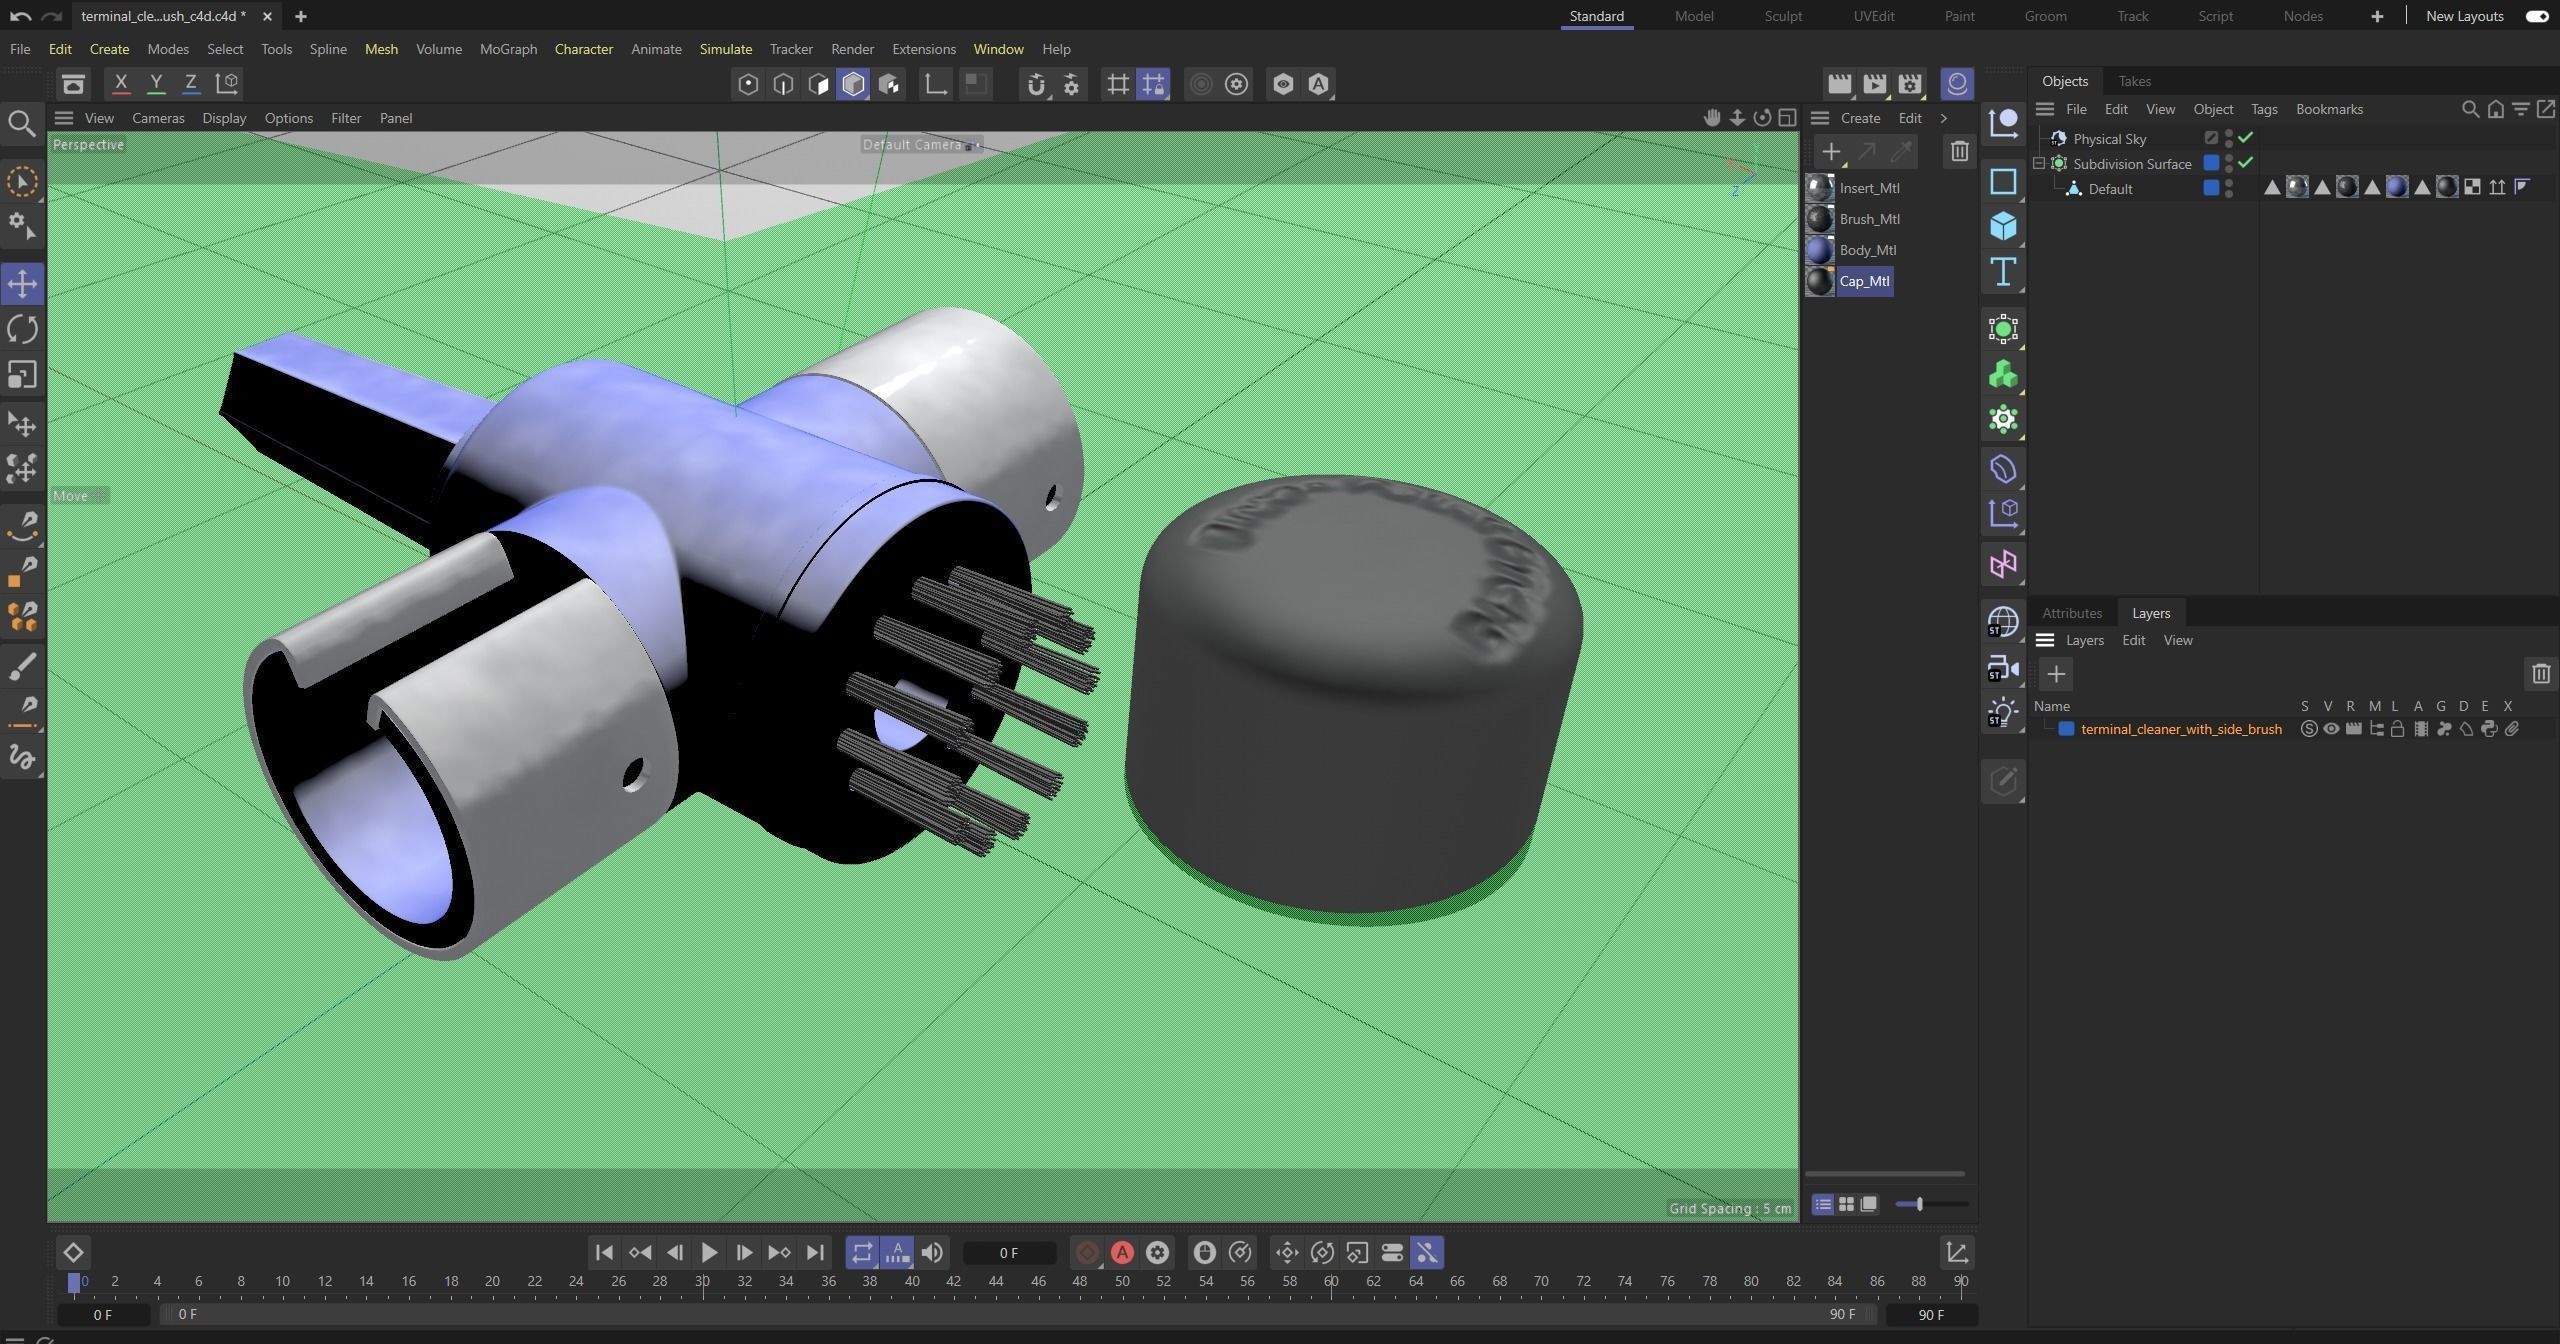This screenshot has width=2560, height=1344.
Task: Toggle layer lock for terminal_cleaner_with_side_brush
Action: (2397, 729)
